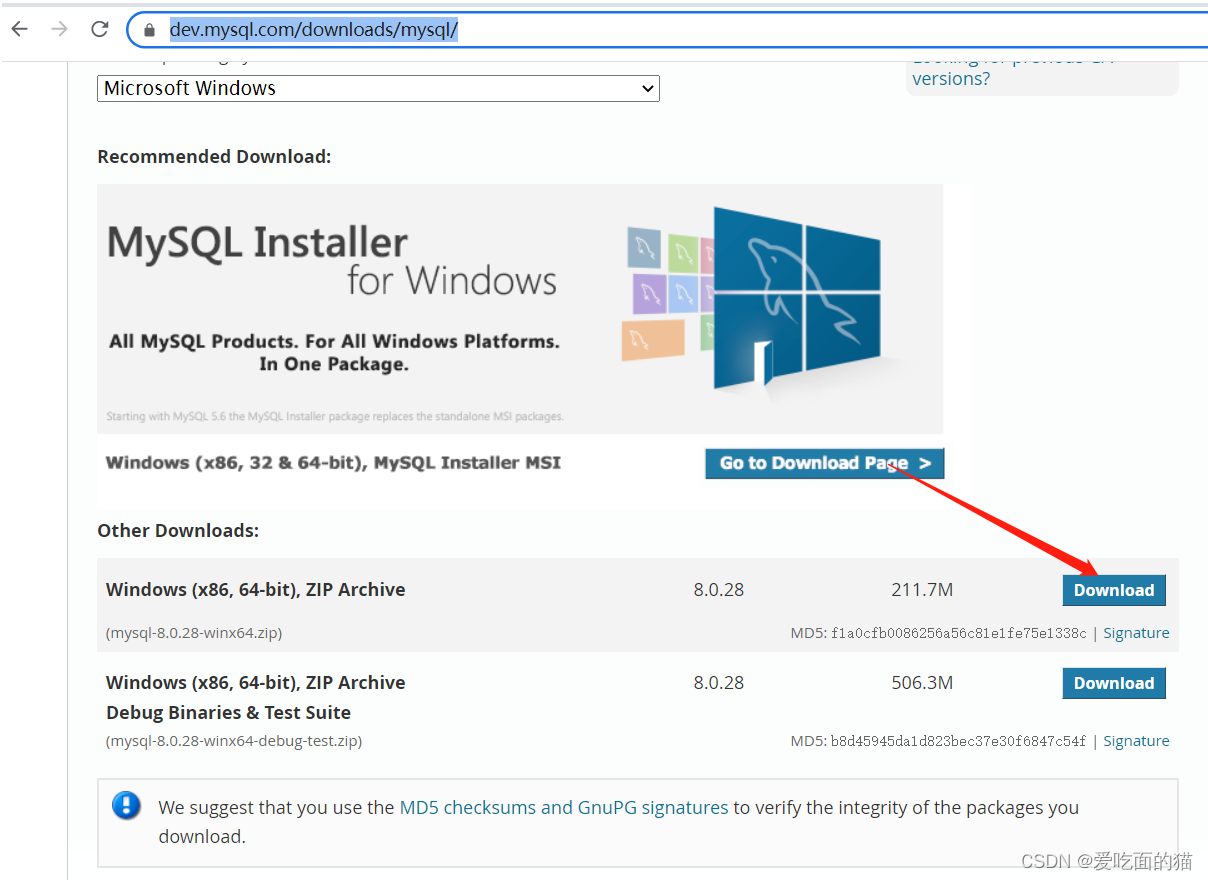Open Signature link for the debug-test zip
This screenshot has height=880, width=1208.
[1136, 741]
